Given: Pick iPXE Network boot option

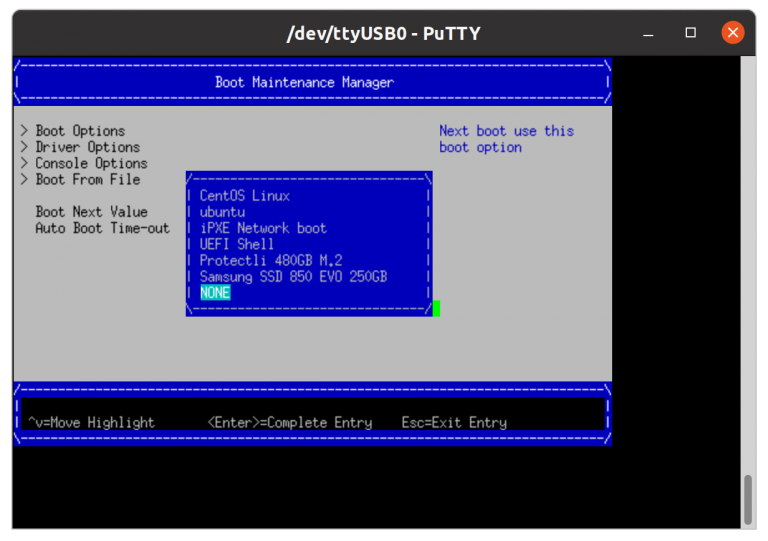Looking at the screenshot, I should (x=263, y=228).
